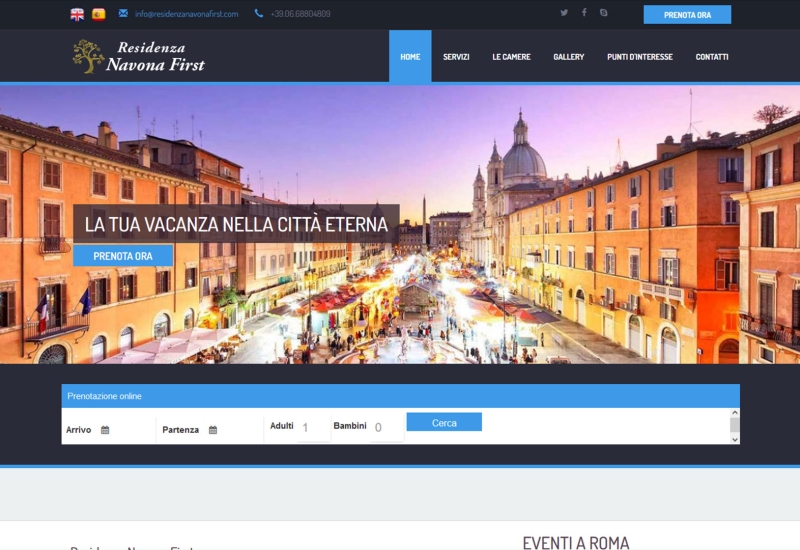
Task: Click the envelope email icon
Action: point(123,13)
